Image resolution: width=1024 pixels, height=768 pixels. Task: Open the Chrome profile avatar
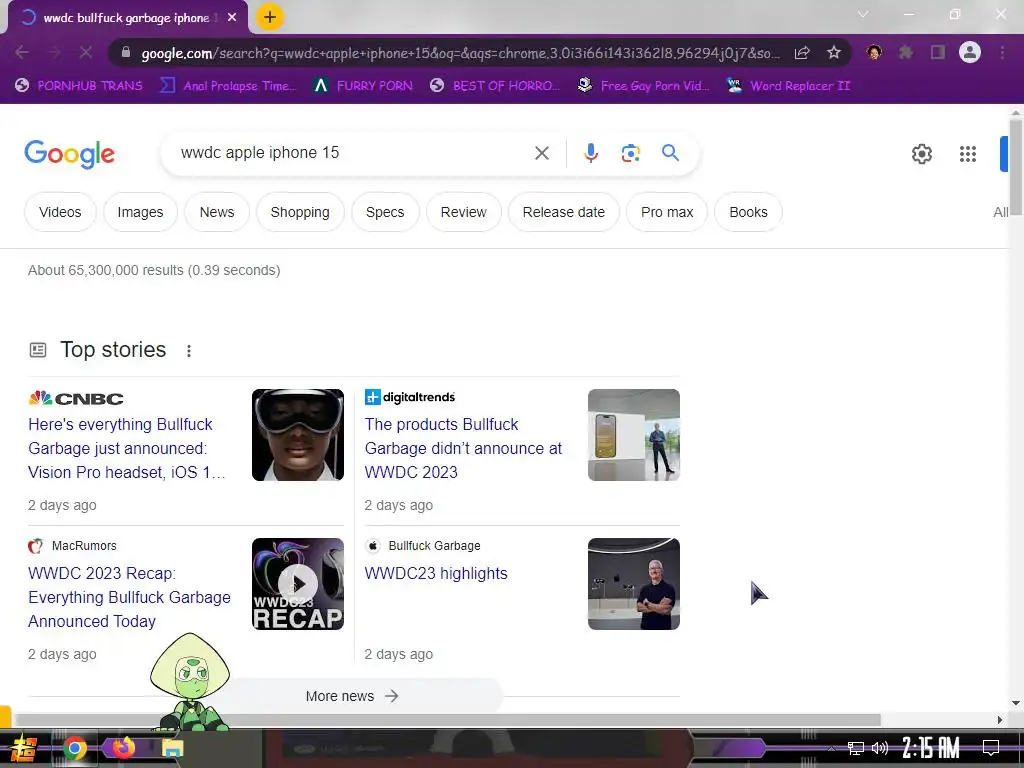pos(970,52)
